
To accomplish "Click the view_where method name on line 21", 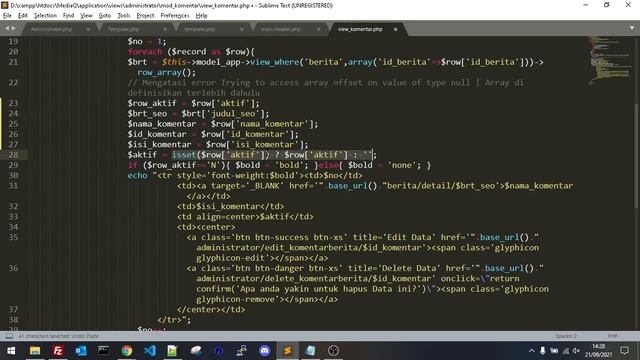I will (275, 62).
